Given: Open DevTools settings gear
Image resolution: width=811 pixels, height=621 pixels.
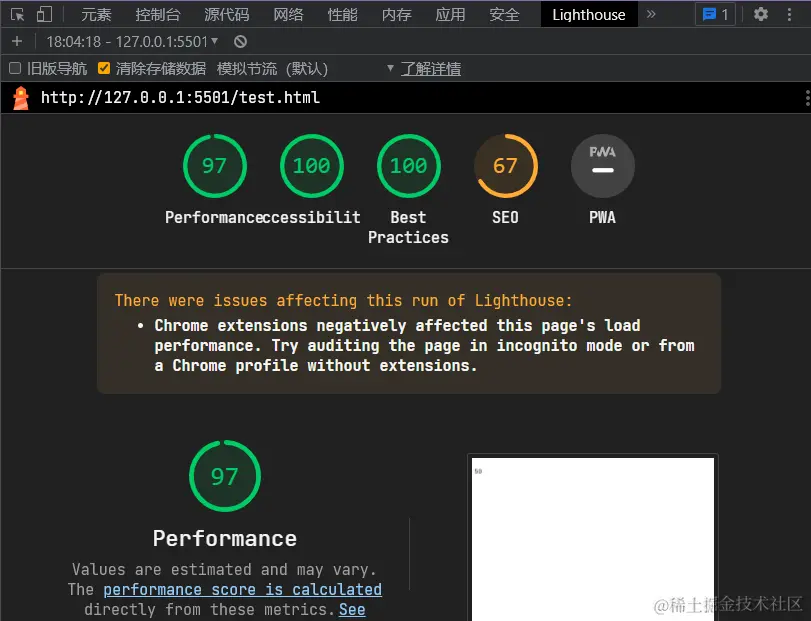Looking at the screenshot, I should pos(760,14).
